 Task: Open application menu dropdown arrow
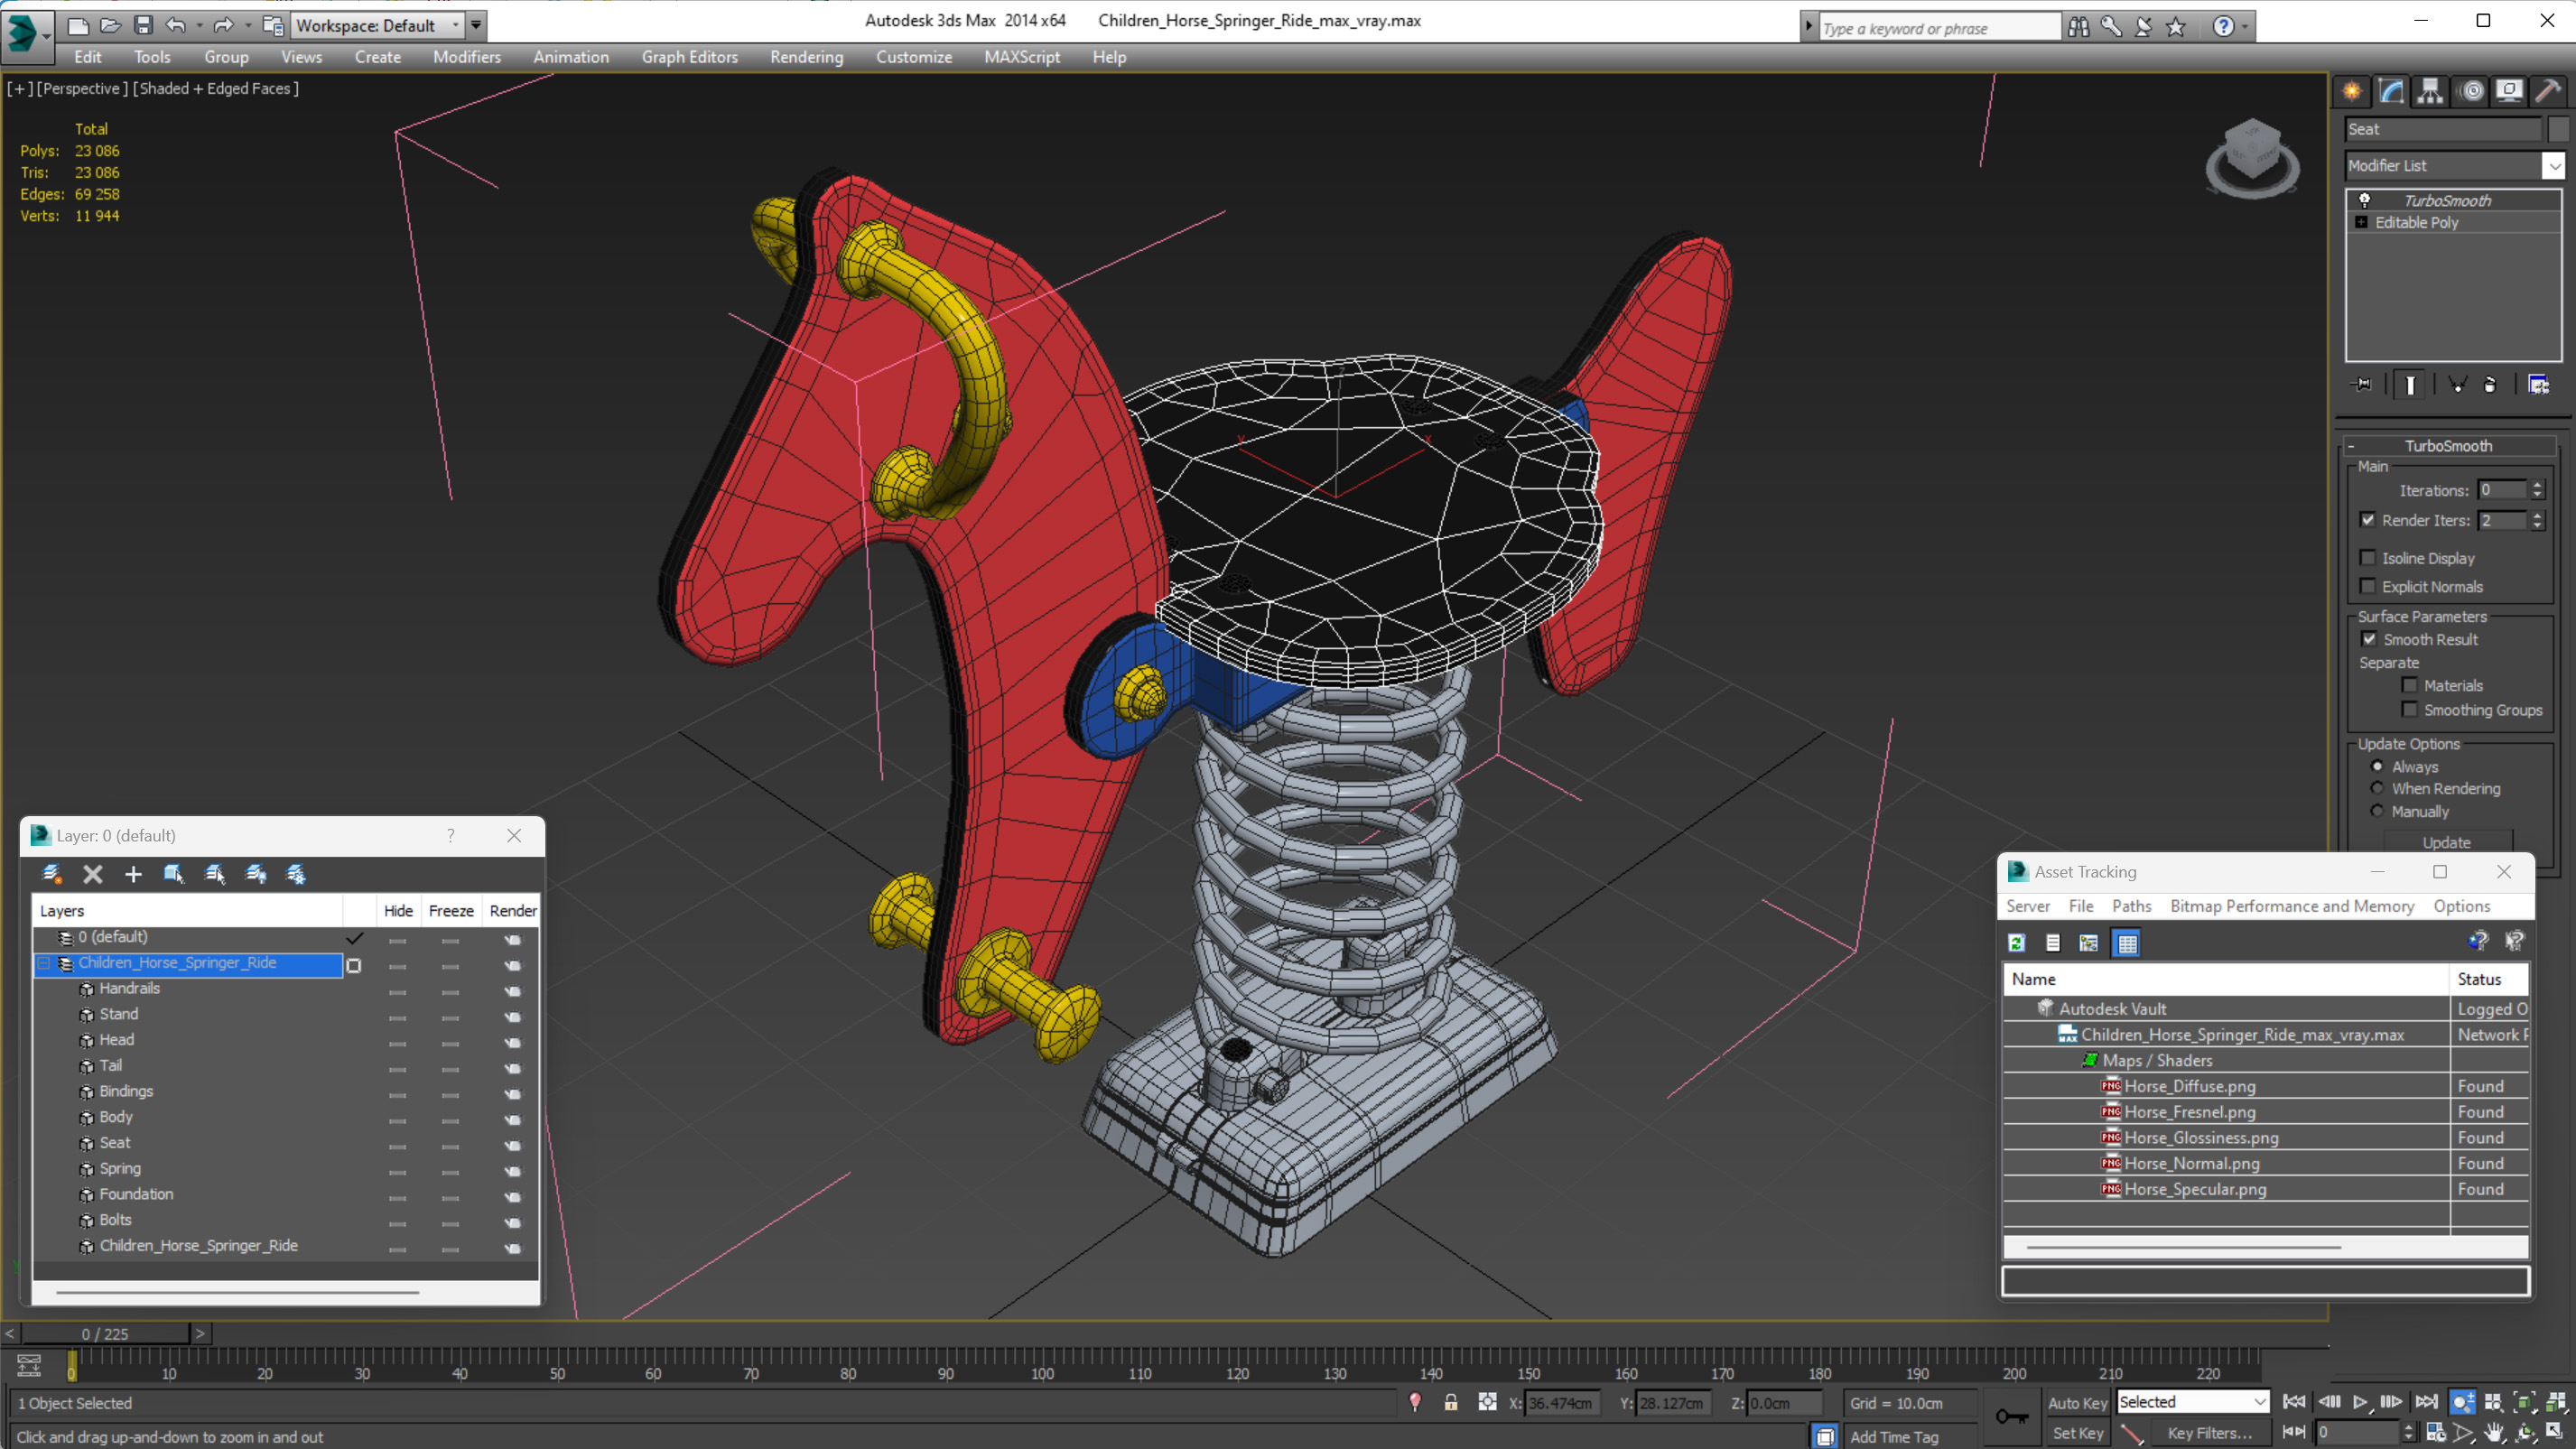(x=46, y=37)
